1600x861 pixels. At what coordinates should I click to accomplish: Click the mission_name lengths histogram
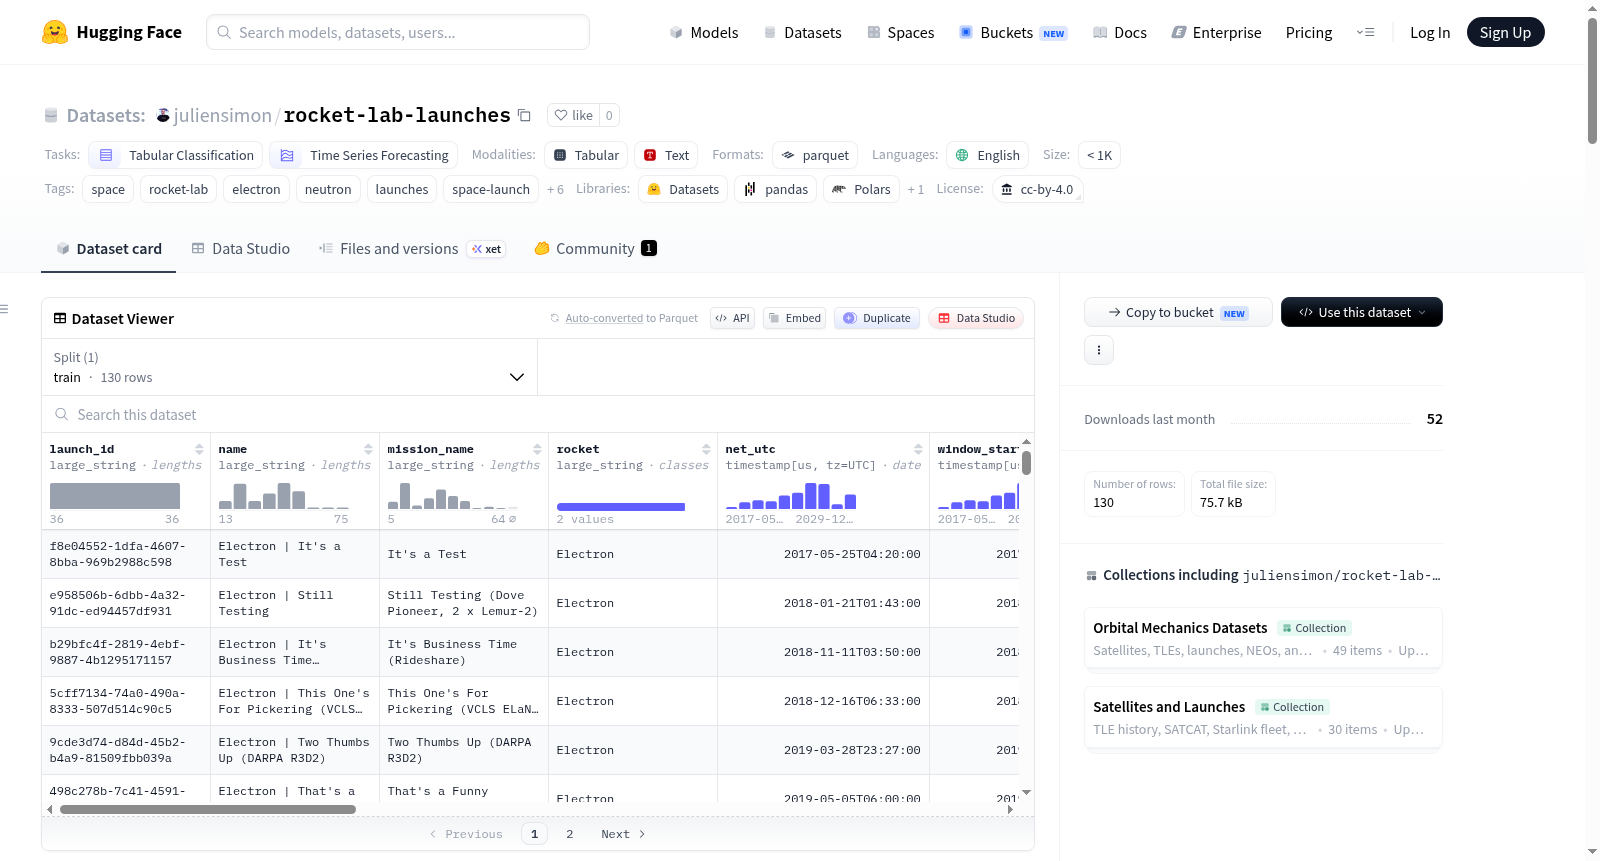point(452,496)
